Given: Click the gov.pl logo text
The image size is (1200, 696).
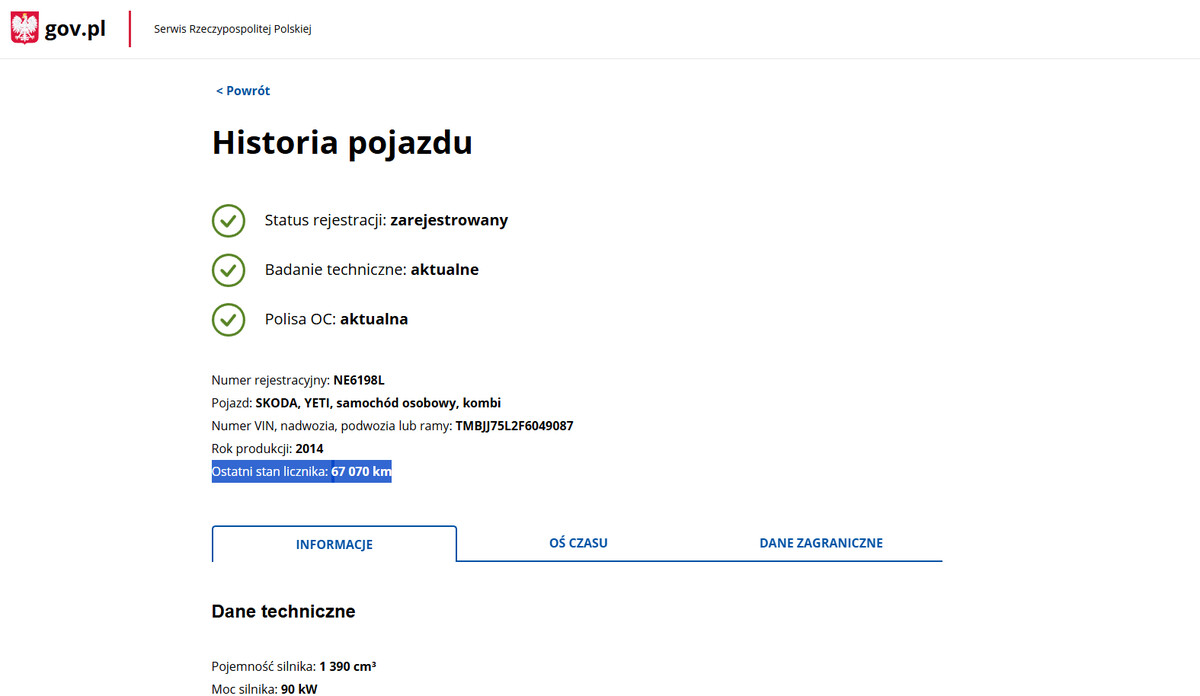Looking at the screenshot, I should point(75,29).
